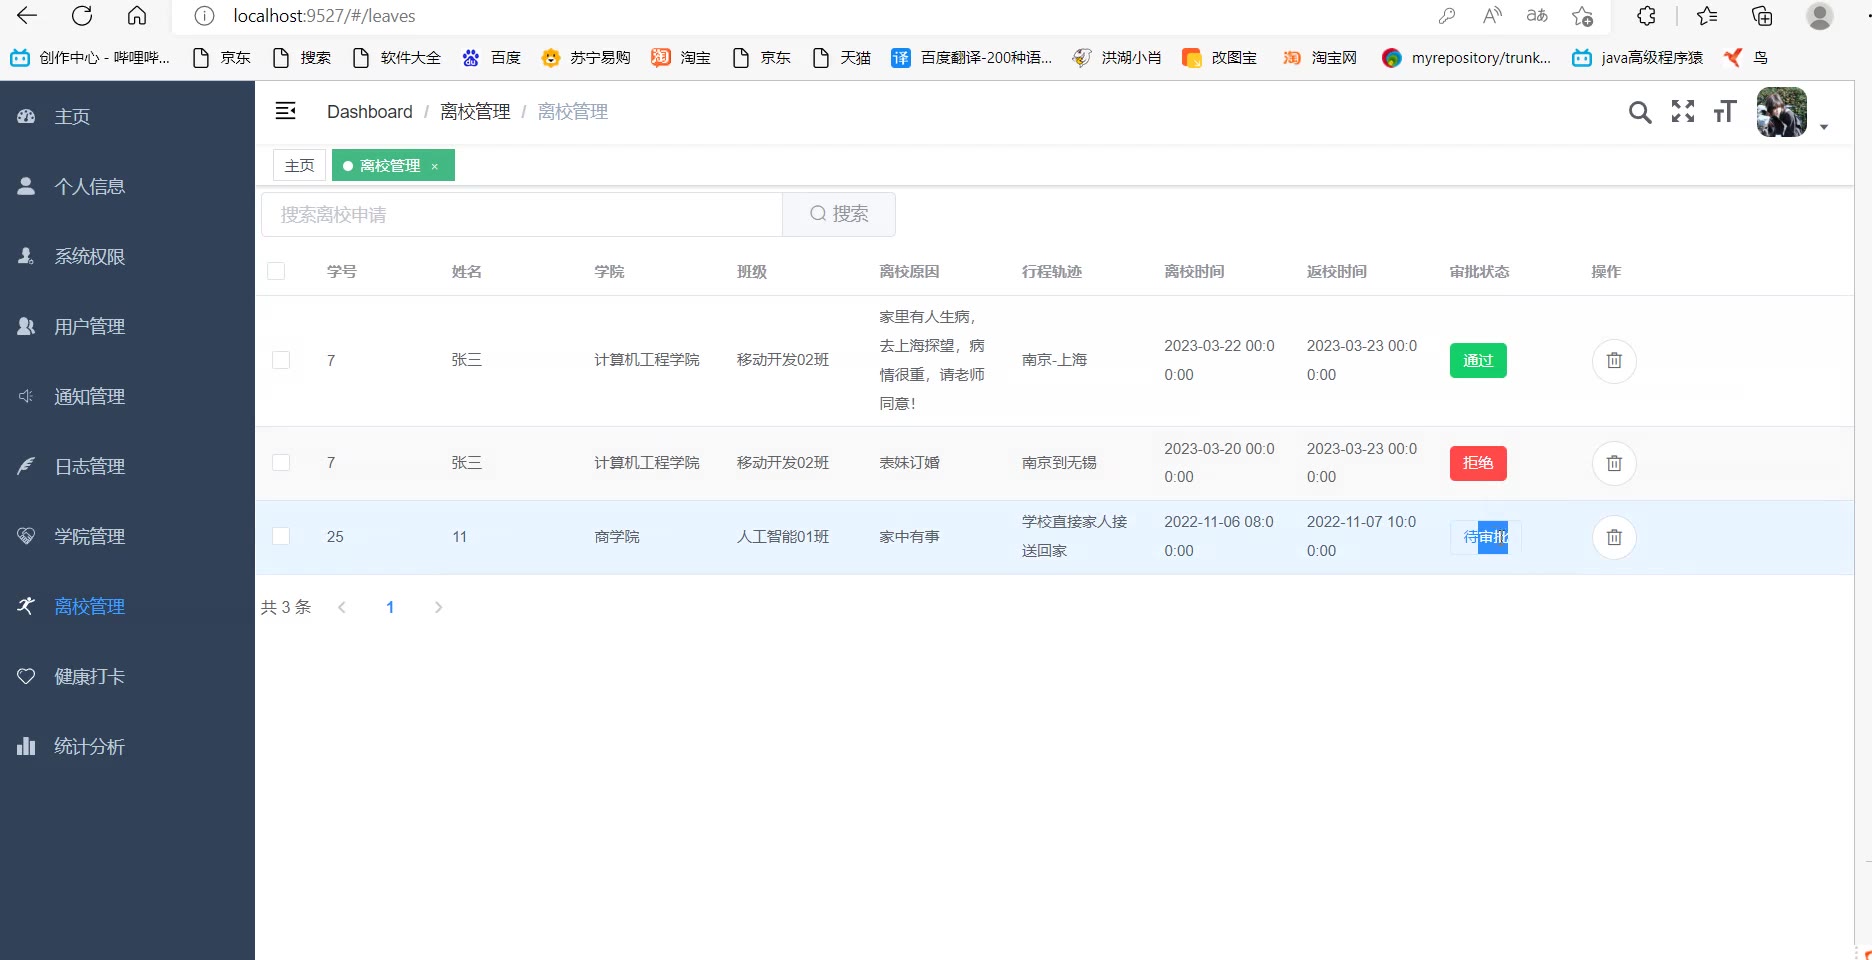Open the browser password key icon
1872x960 pixels.
pos(1446,16)
